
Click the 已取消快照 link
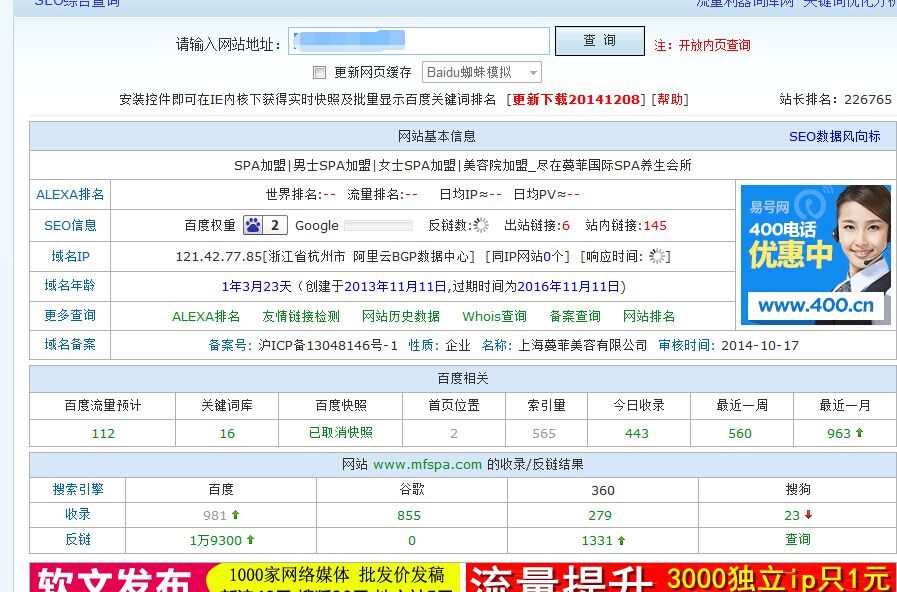(x=341, y=432)
